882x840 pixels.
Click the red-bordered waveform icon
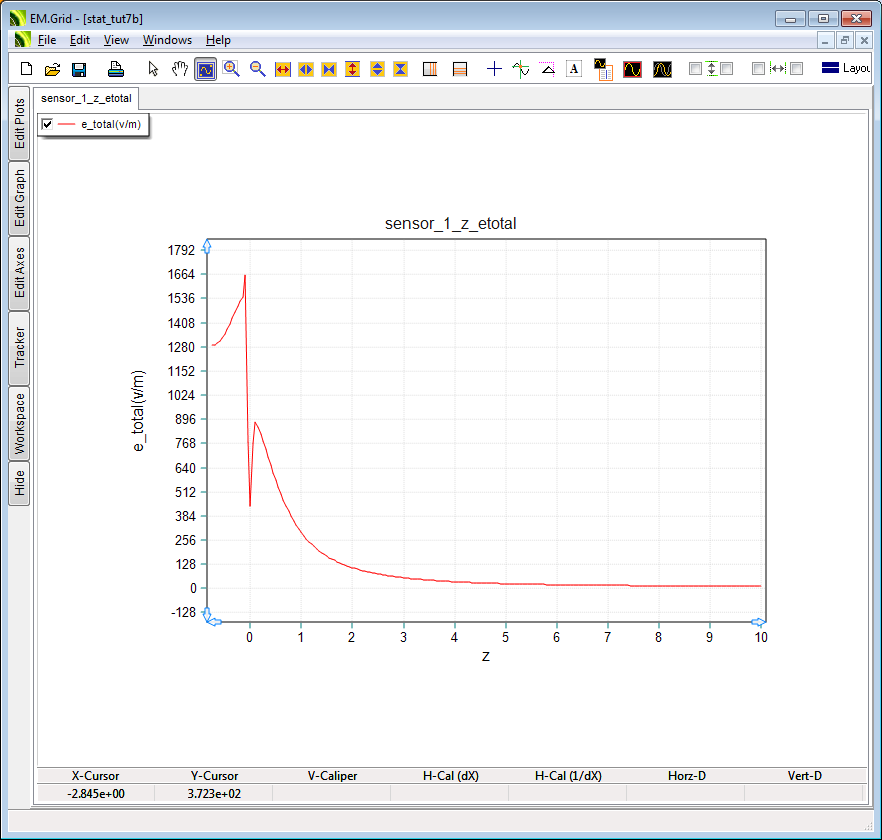point(632,69)
